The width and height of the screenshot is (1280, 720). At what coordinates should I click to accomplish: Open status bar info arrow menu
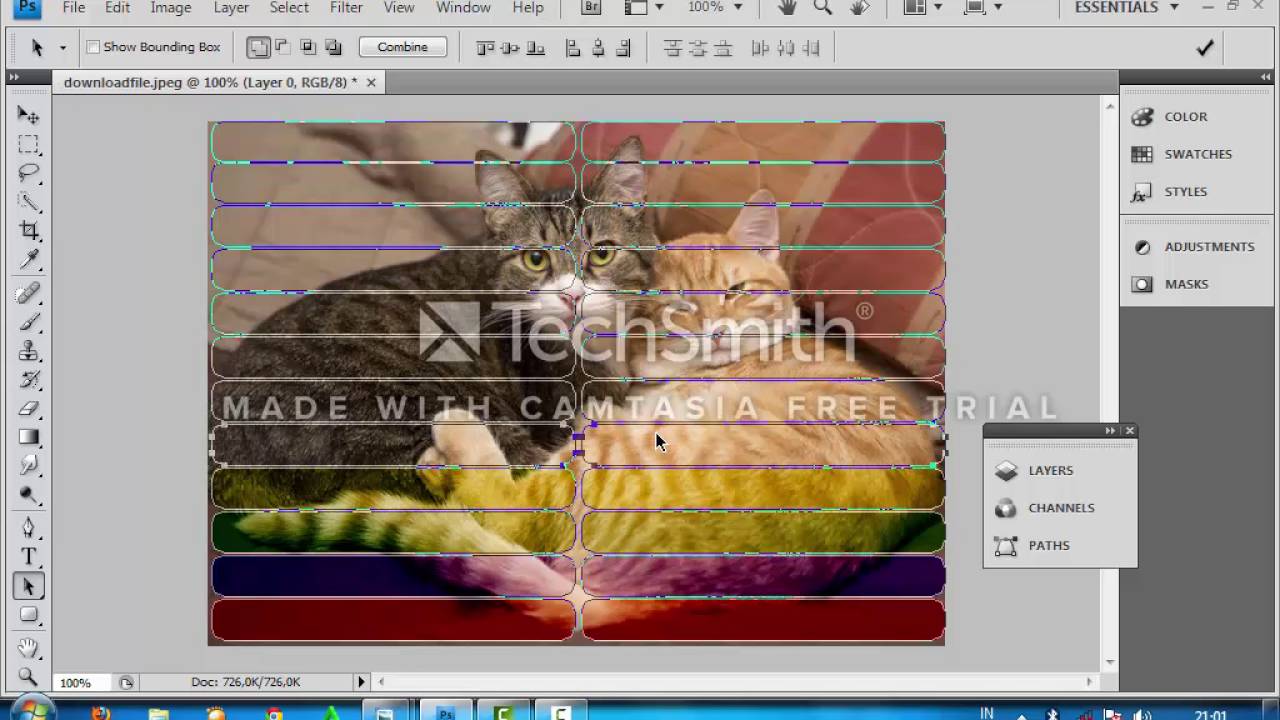coord(361,682)
